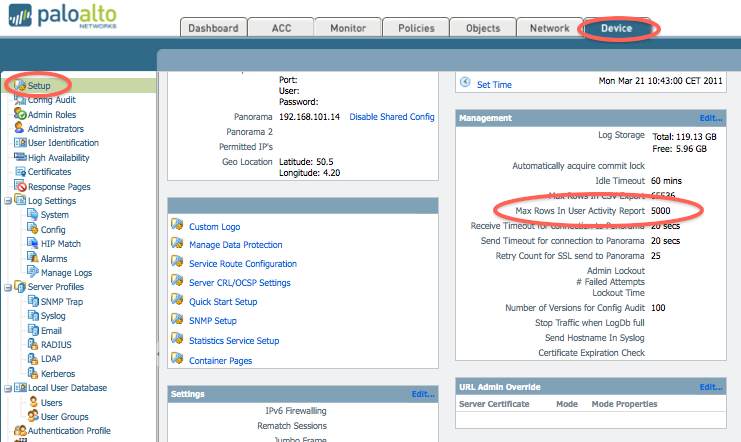Viewport: 741px width, 442px height.
Task: Open the Monitor tab
Action: pos(348,28)
